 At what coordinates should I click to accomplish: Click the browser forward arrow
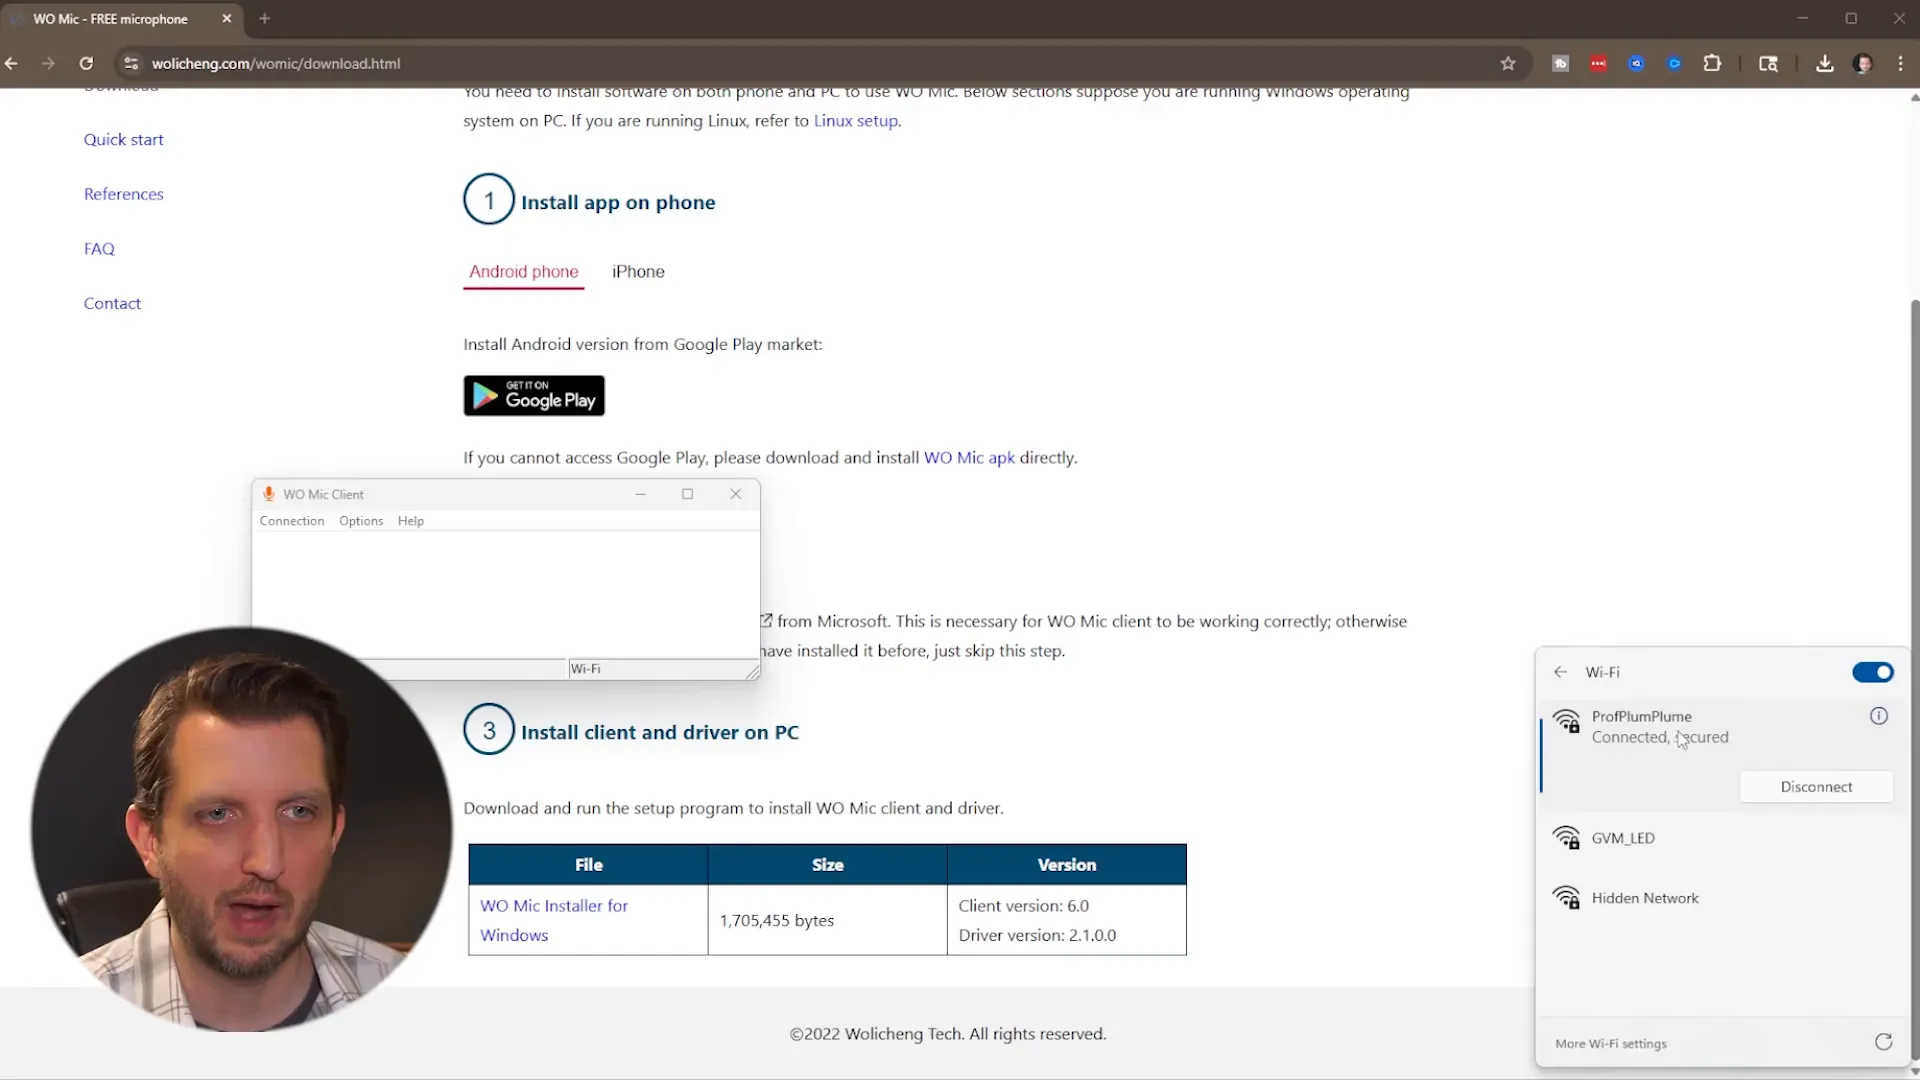tap(48, 63)
